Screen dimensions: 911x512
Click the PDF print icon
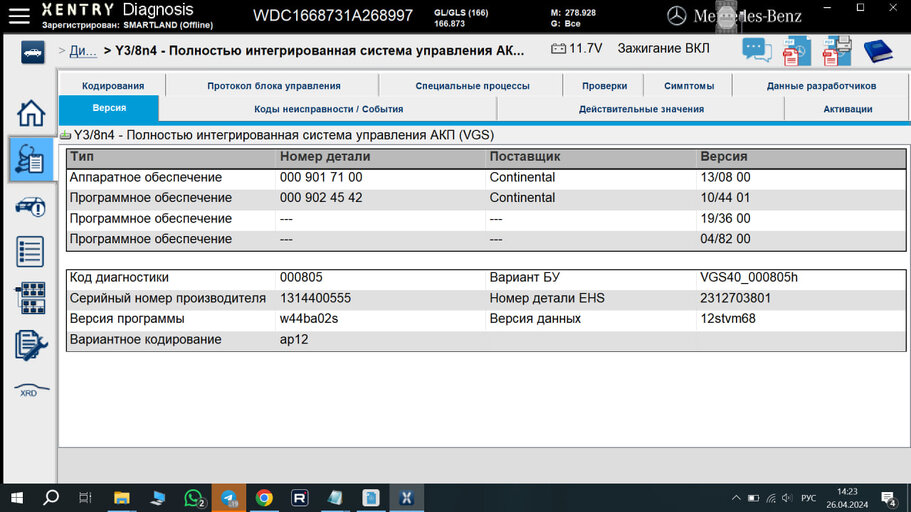click(x=837, y=51)
